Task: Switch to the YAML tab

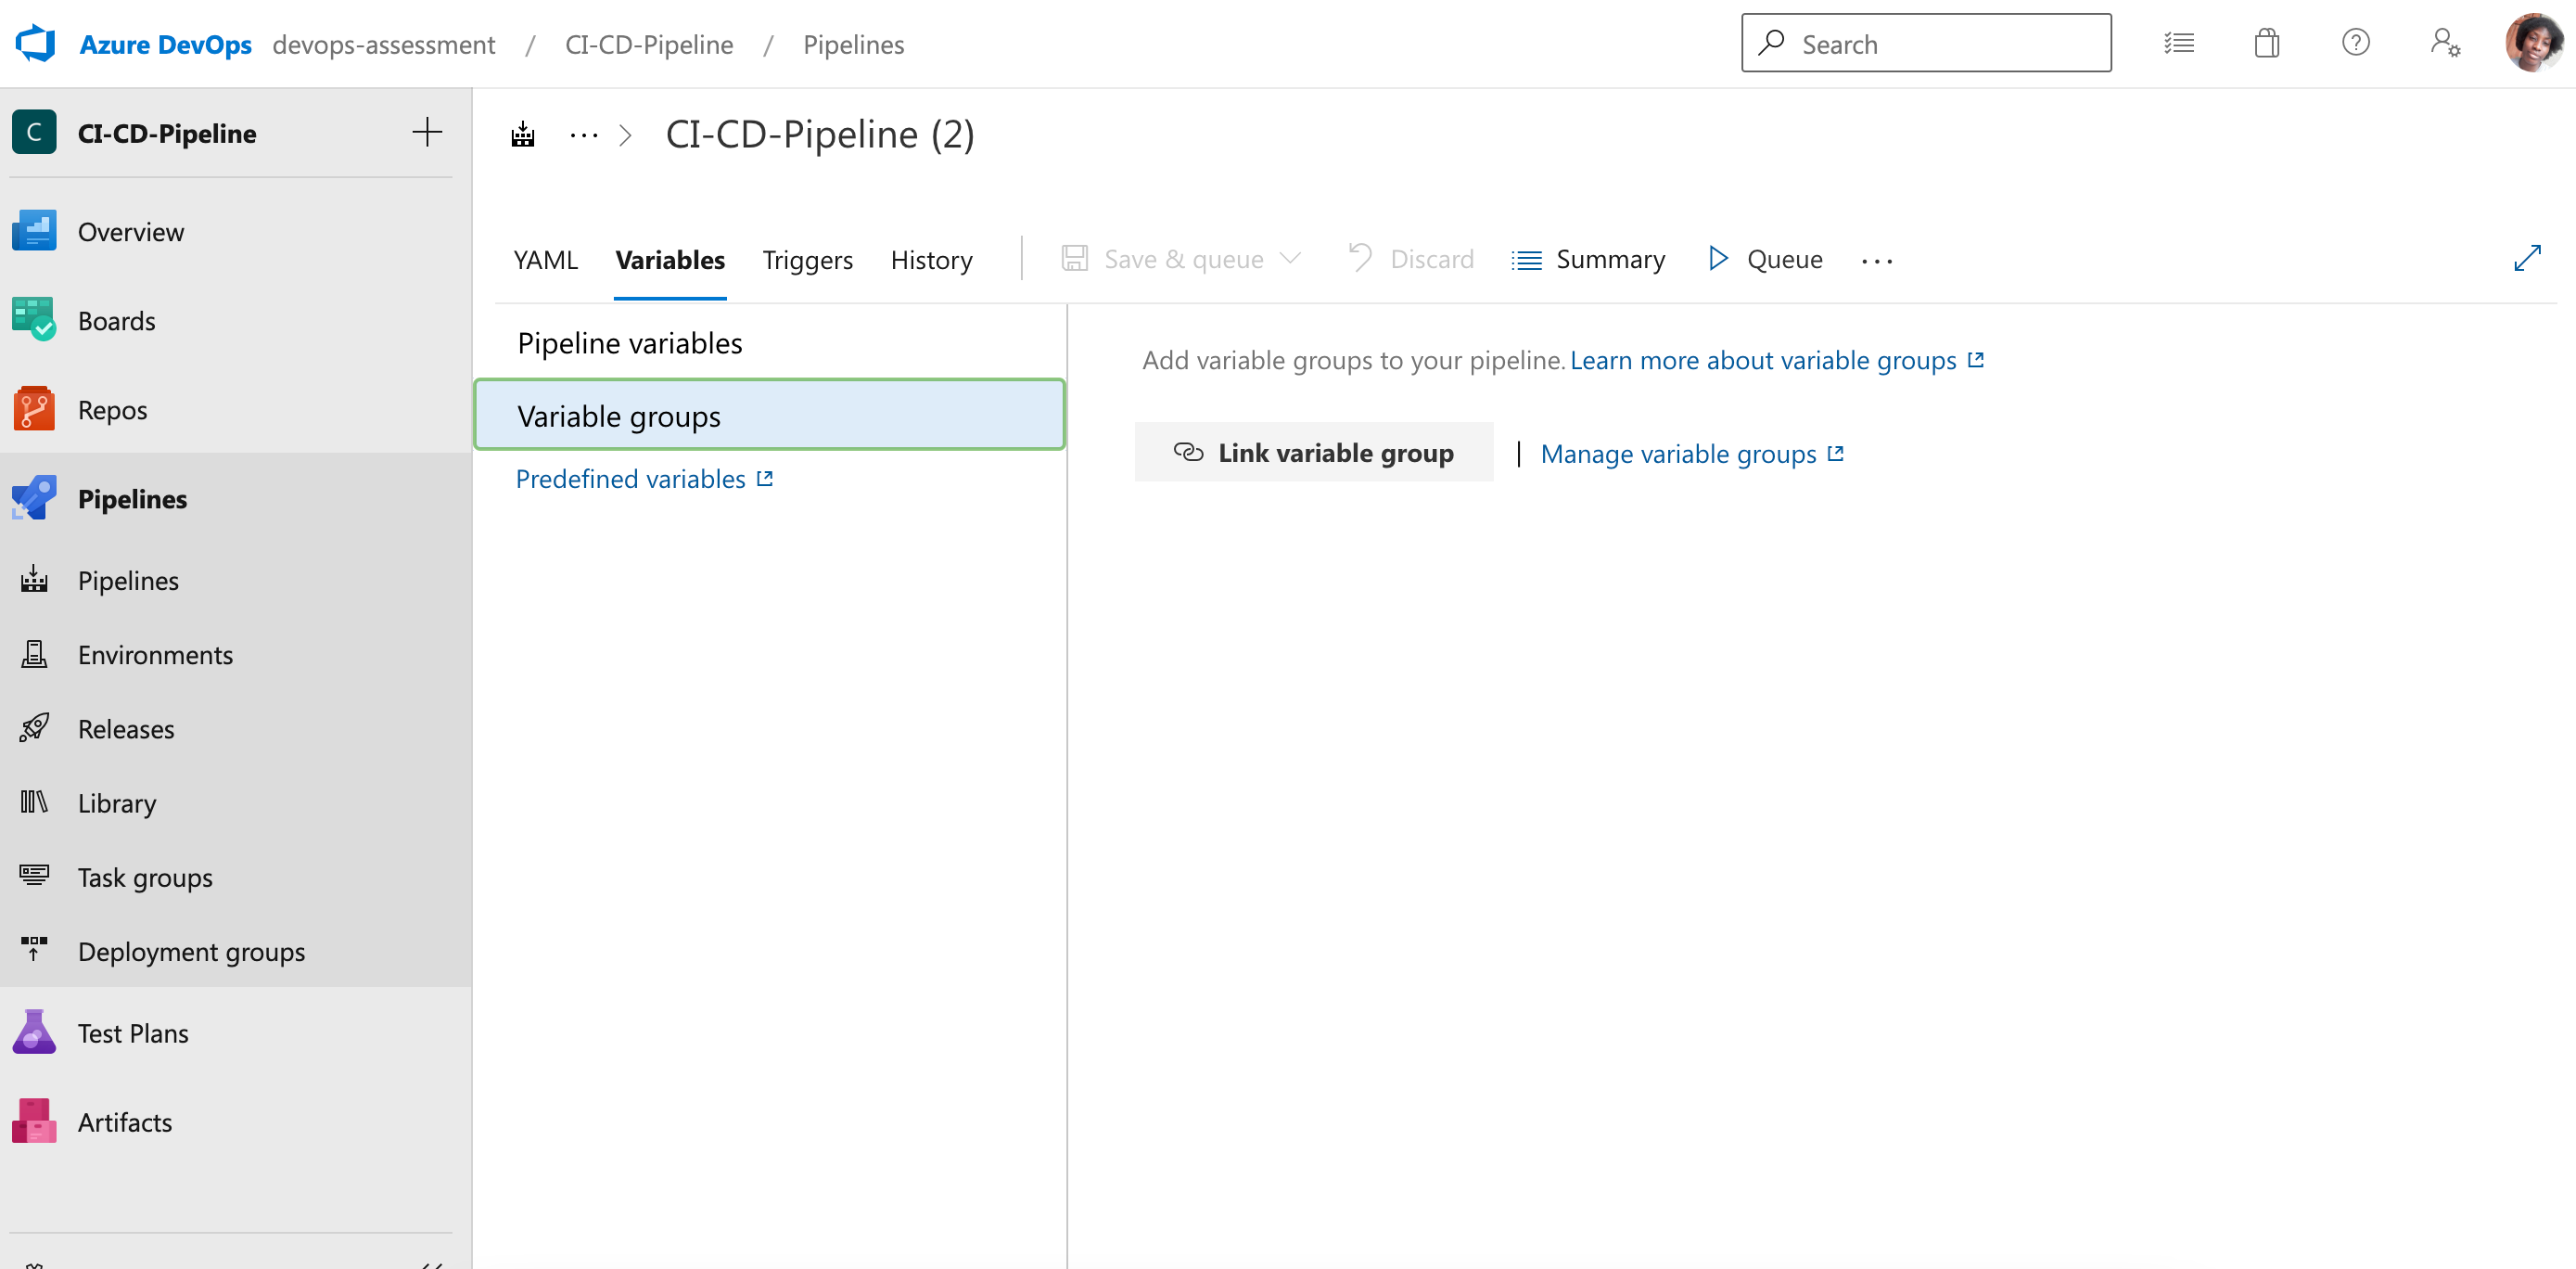Action: (x=545, y=259)
